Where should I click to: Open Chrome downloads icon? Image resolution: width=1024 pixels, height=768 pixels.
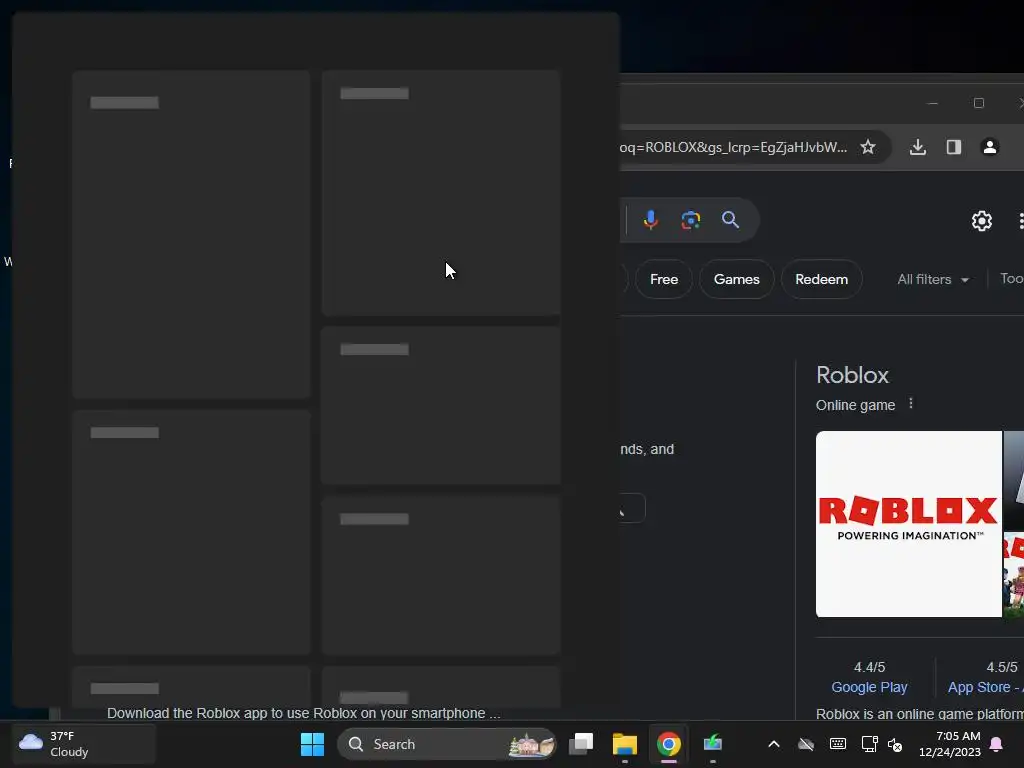click(918, 147)
